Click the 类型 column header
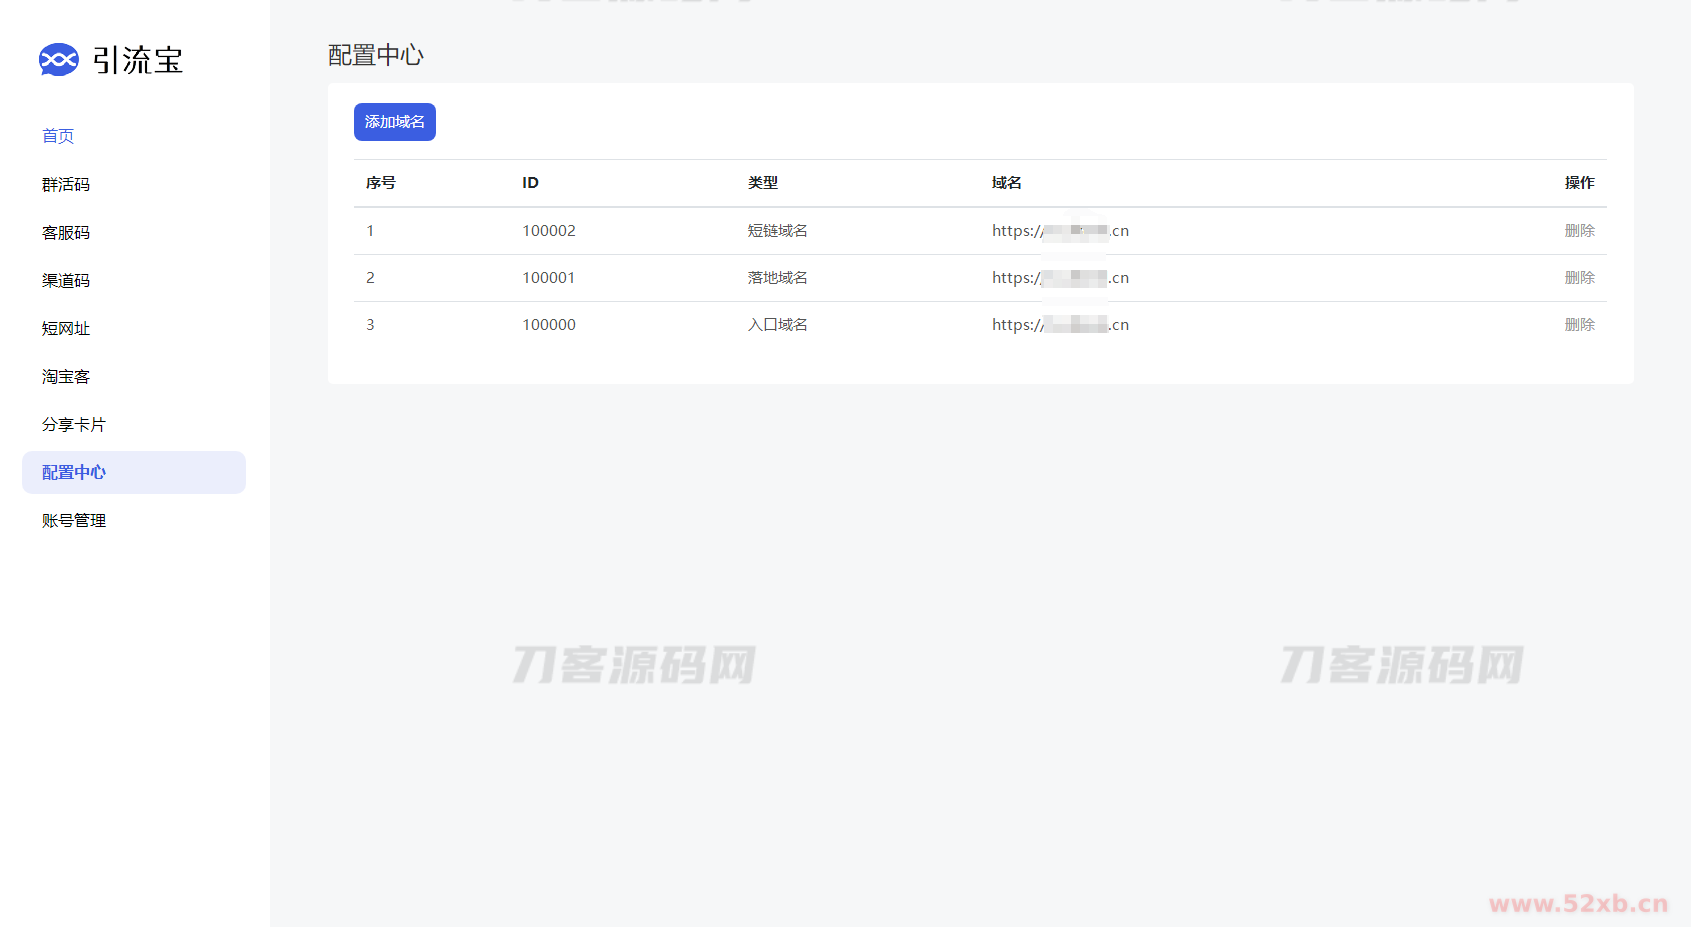The width and height of the screenshot is (1691, 927). pyautogui.click(x=763, y=183)
